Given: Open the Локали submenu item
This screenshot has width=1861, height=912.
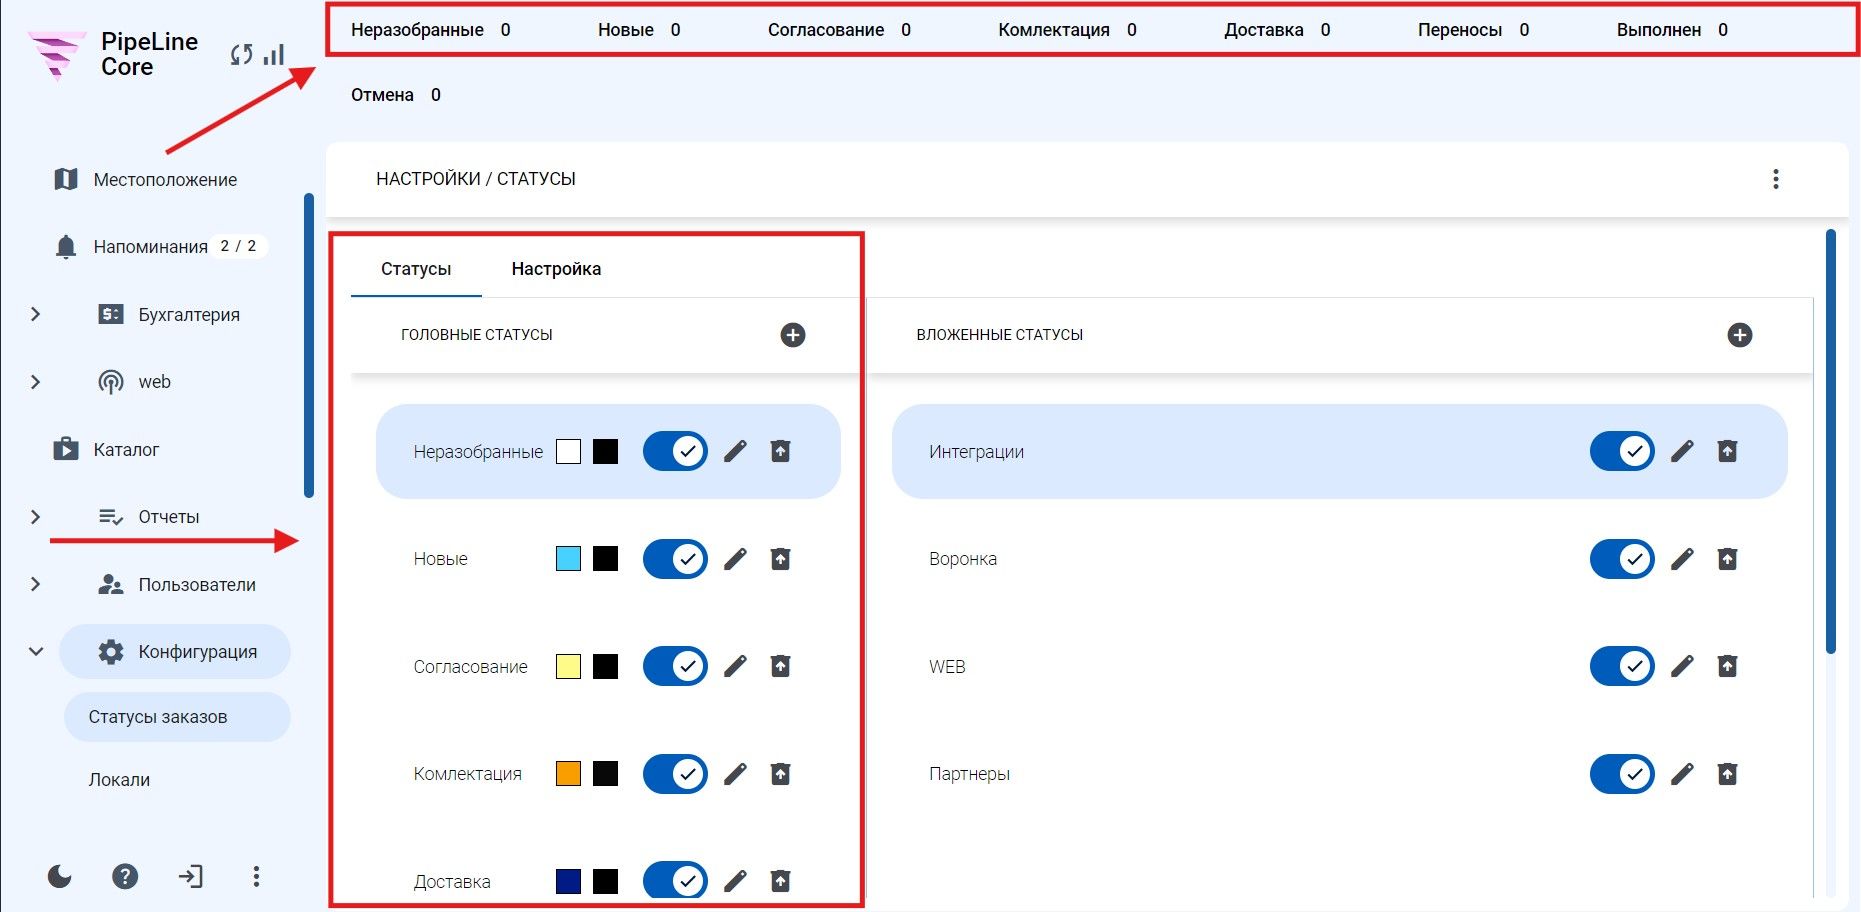Looking at the screenshot, I should (x=119, y=780).
